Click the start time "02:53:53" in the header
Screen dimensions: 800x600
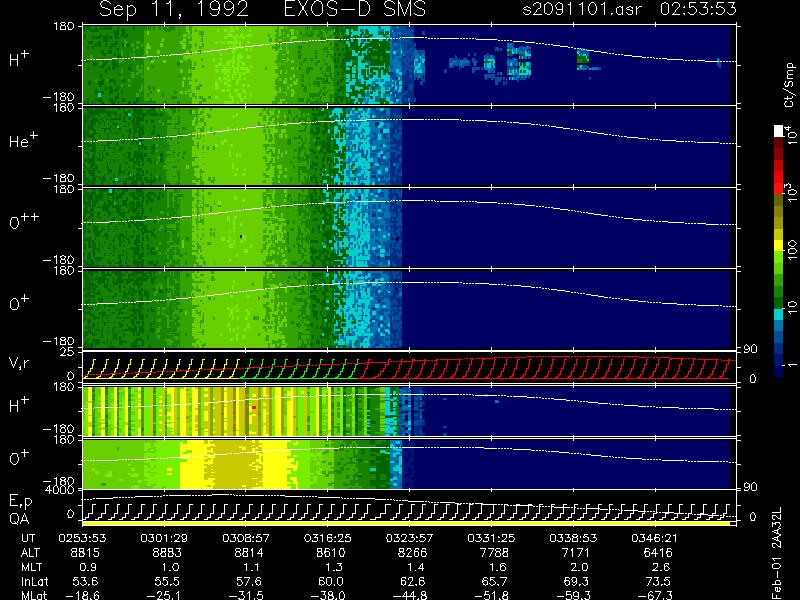point(698,9)
